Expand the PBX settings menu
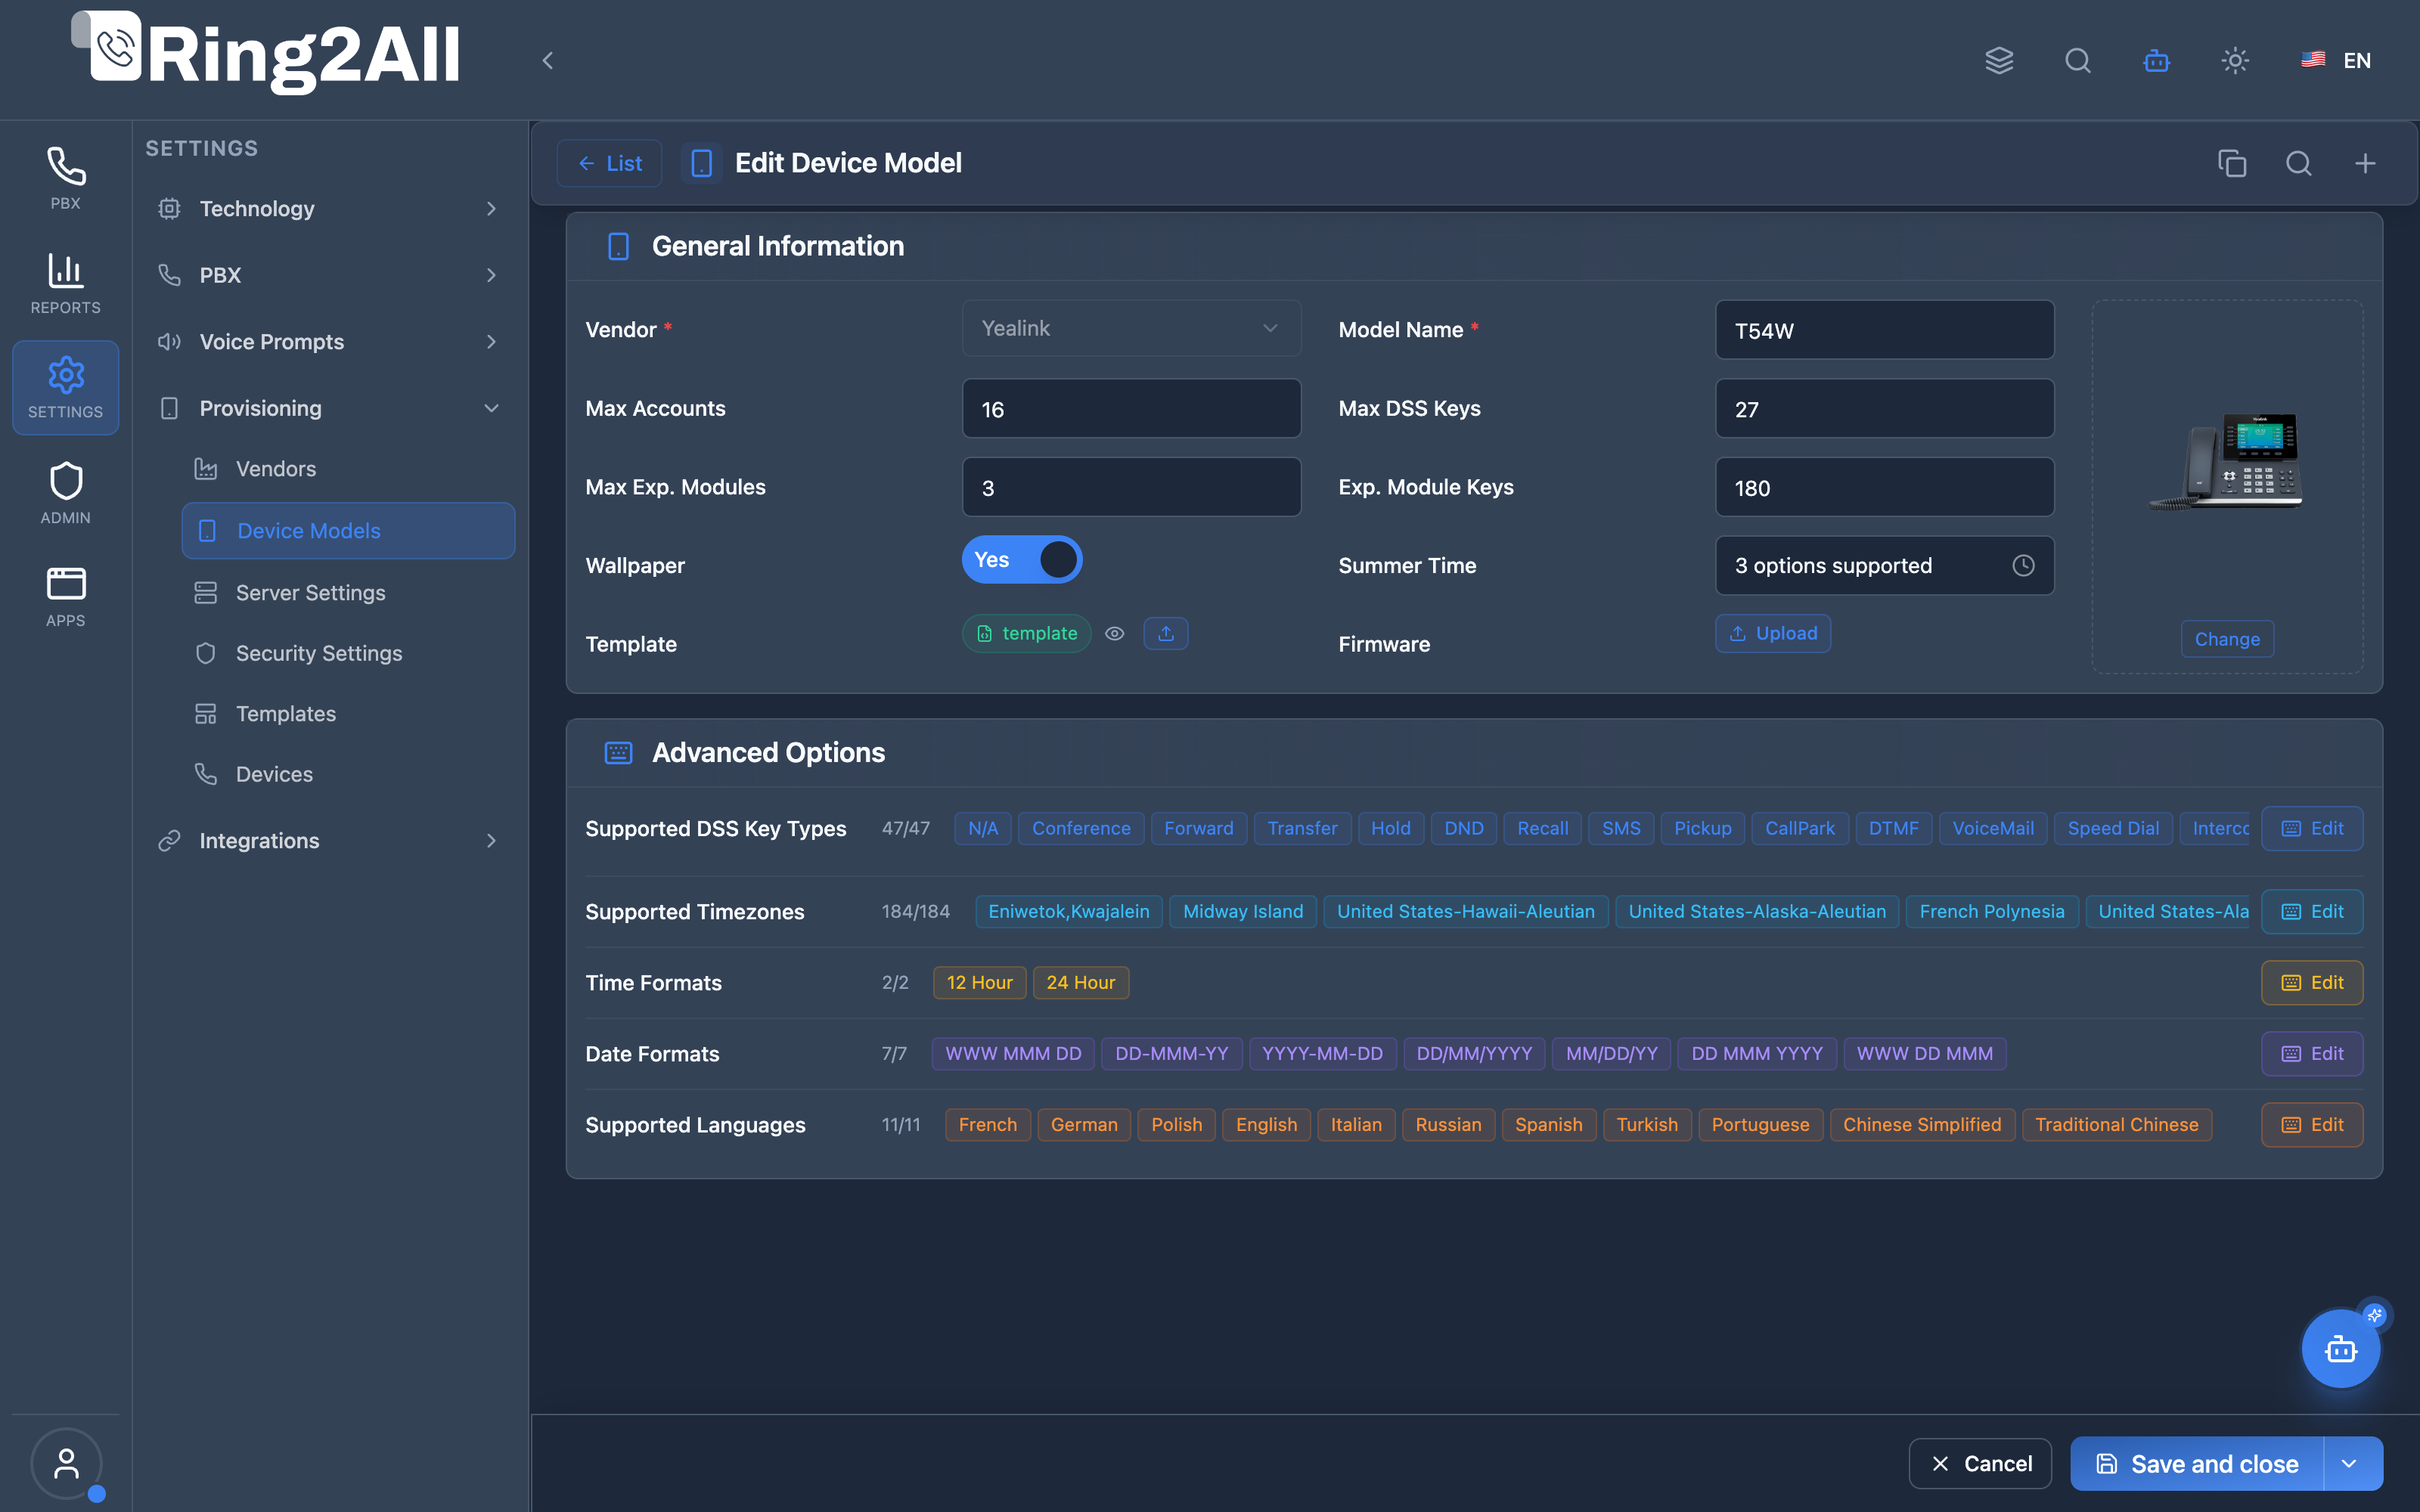The width and height of the screenshot is (2420, 1512). pyautogui.click(x=329, y=275)
